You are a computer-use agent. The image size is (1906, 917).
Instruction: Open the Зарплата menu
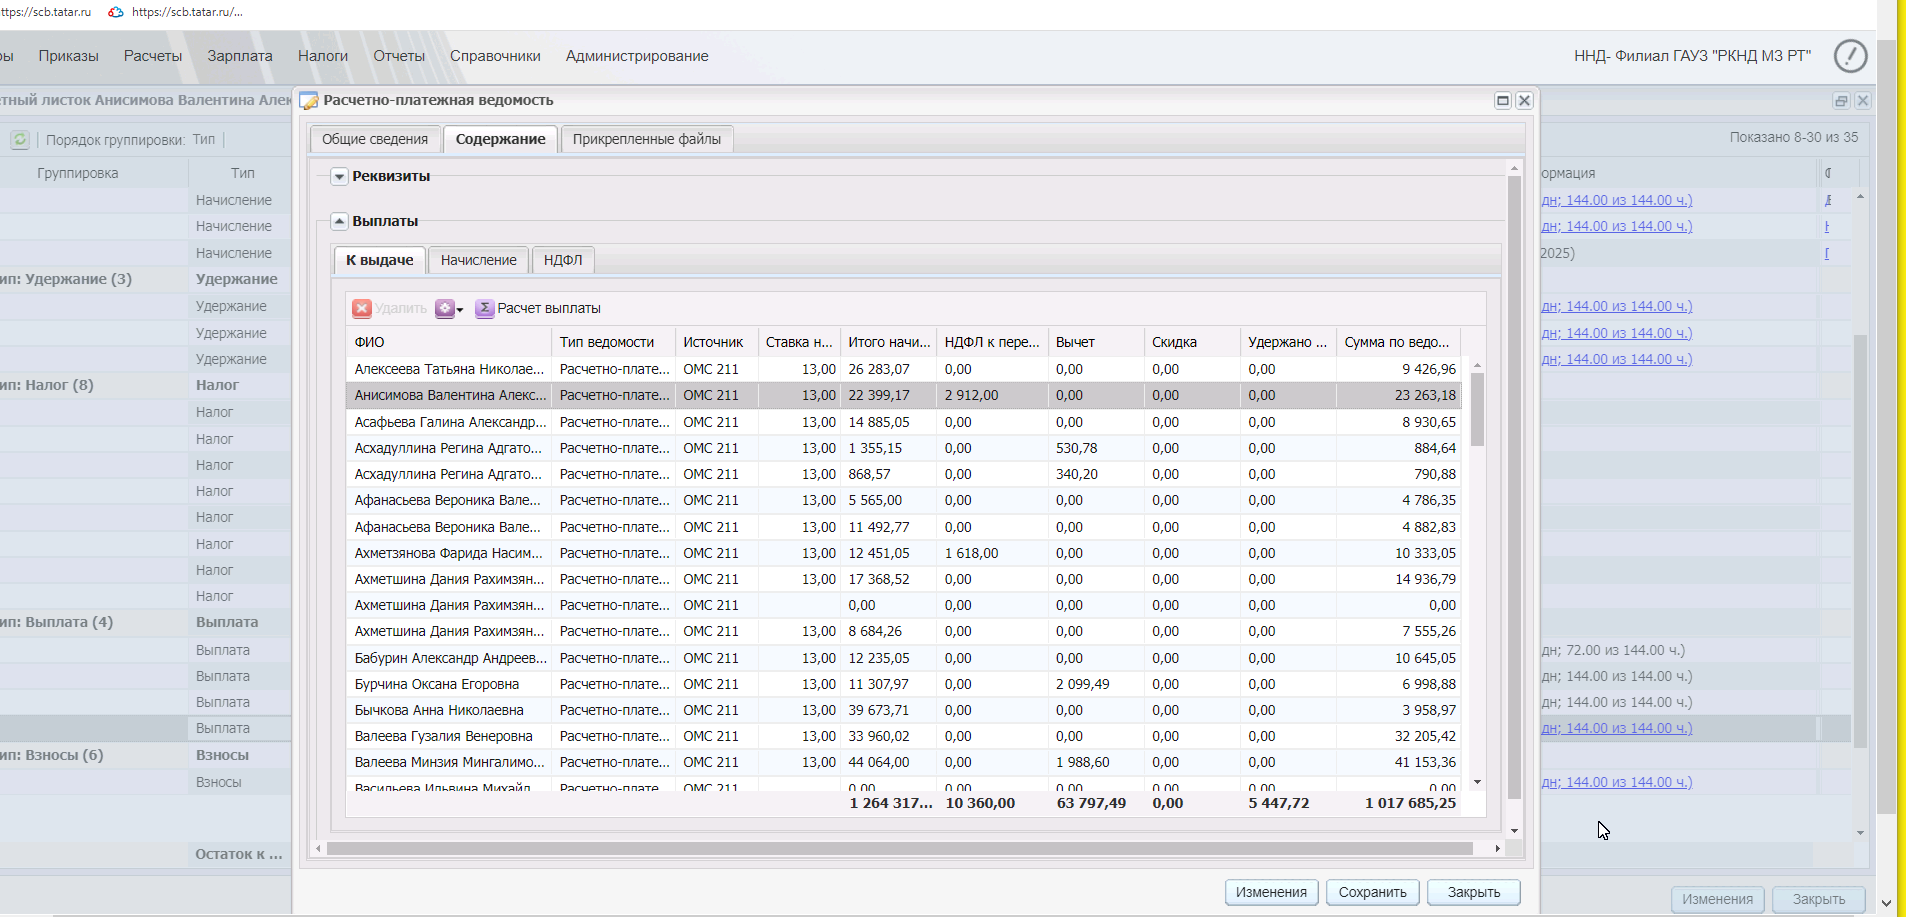point(239,56)
